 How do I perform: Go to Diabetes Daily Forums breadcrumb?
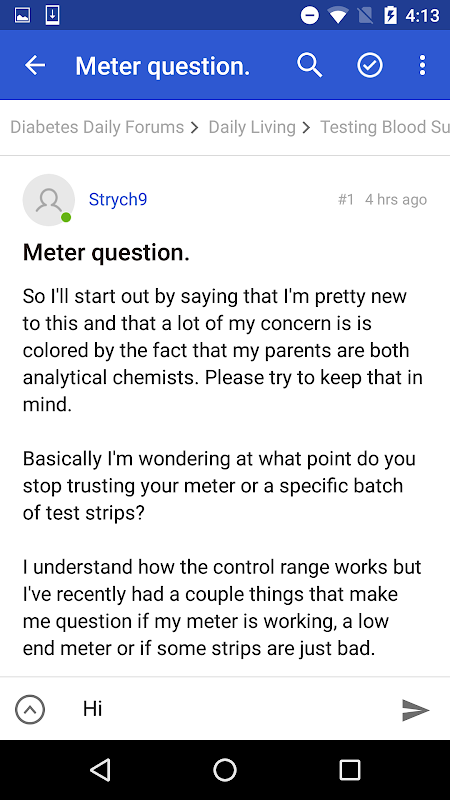pos(97,127)
